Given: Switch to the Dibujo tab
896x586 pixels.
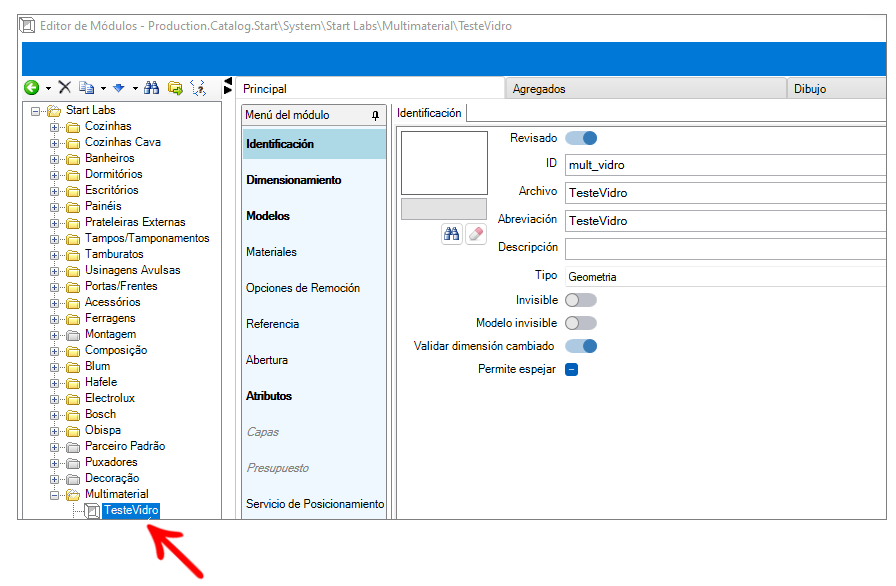Looking at the screenshot, I should [837, 89].
